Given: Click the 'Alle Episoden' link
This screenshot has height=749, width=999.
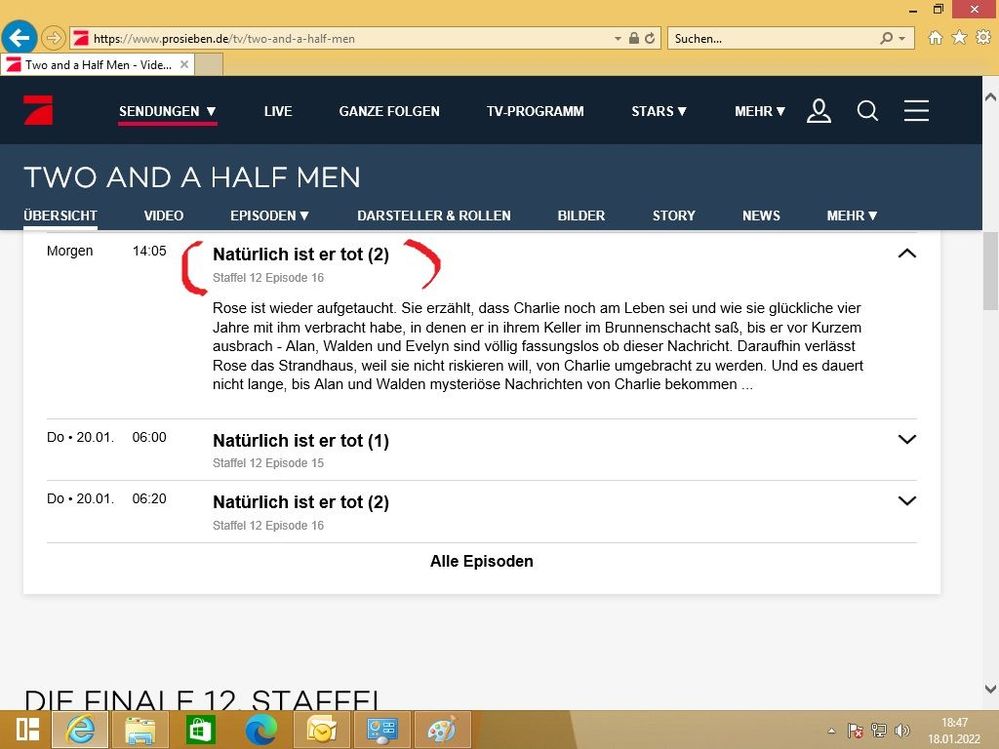Looking at the screenshot, I should click(481, 561).
